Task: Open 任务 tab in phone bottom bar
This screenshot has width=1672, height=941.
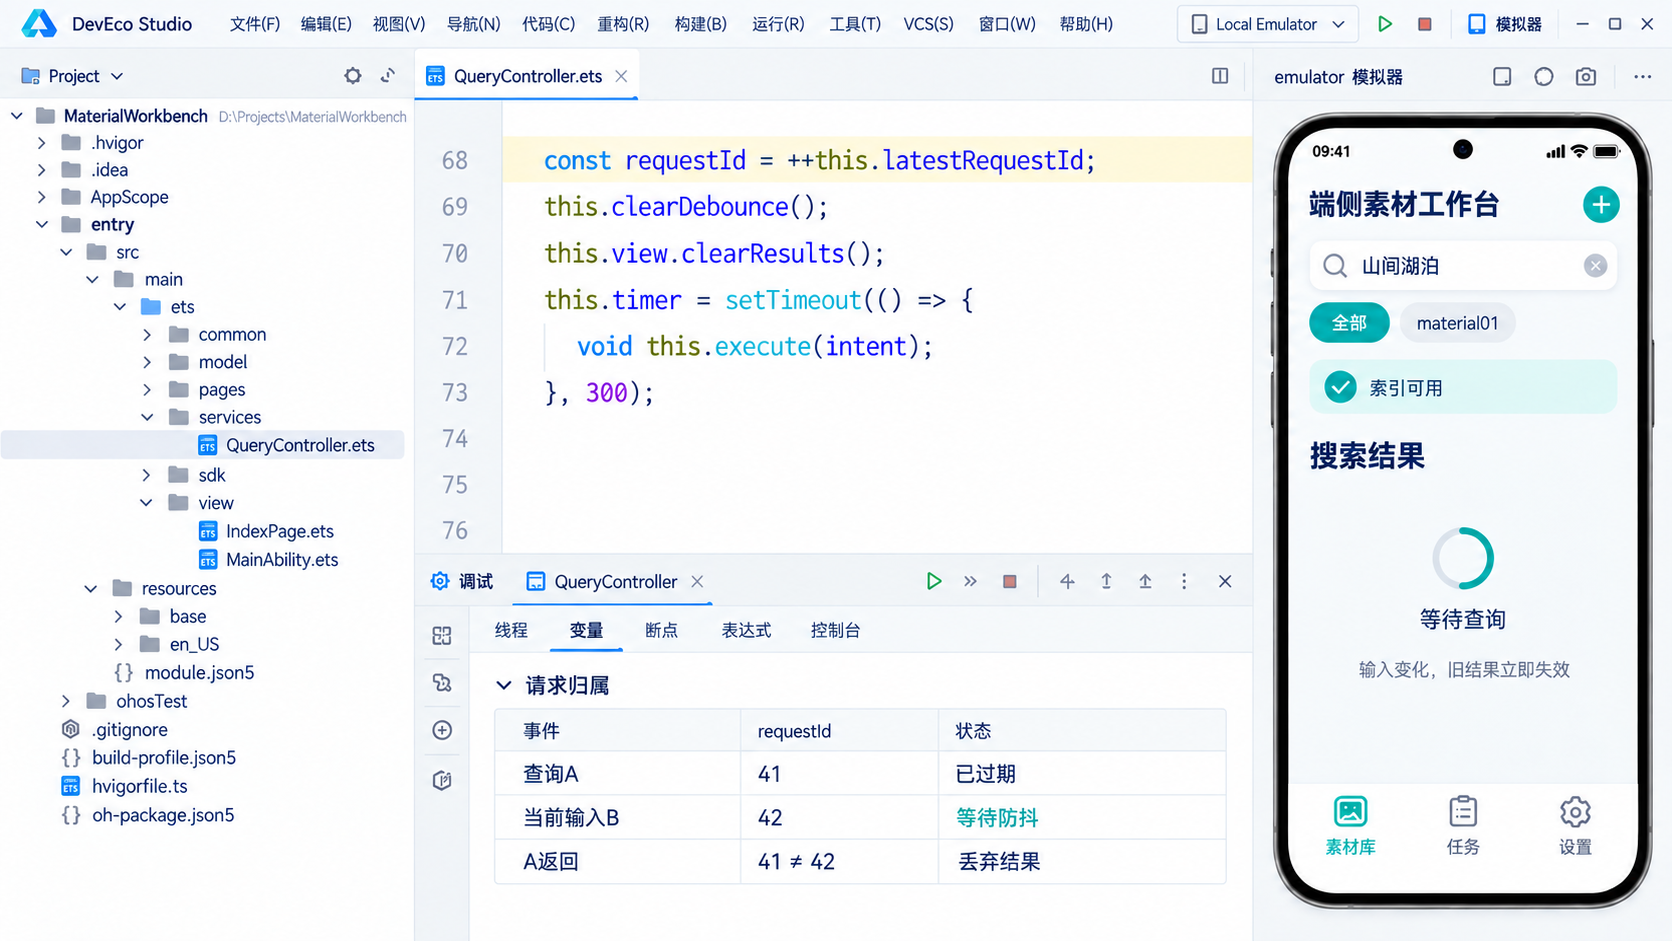Action: point(1463,826)
